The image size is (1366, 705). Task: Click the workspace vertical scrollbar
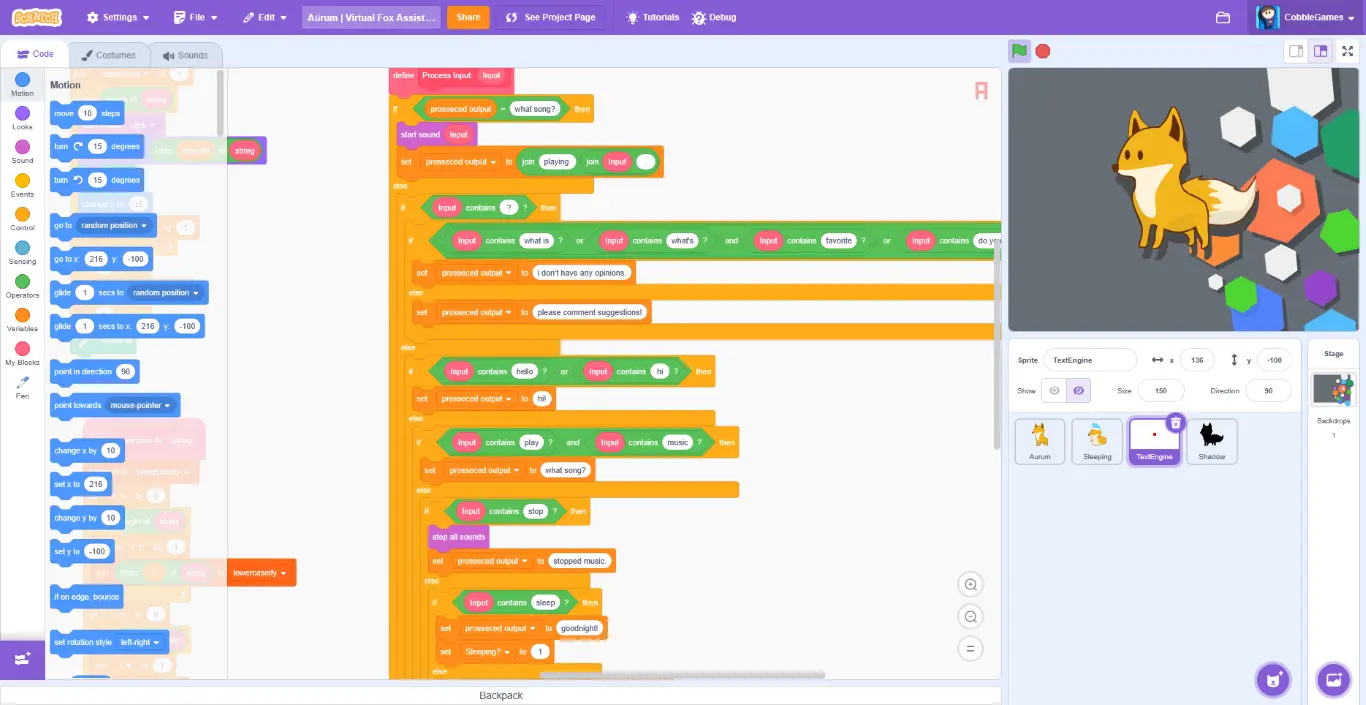996,346
